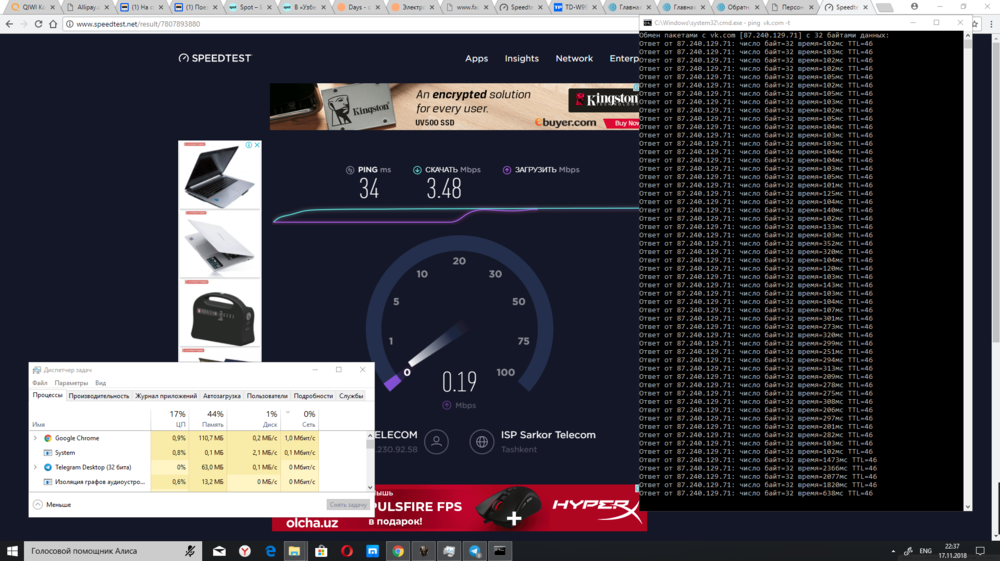The width and height of the screenshot is (1000, 561).
Task: Sort processes by the ЦП column
Action: 170,419
